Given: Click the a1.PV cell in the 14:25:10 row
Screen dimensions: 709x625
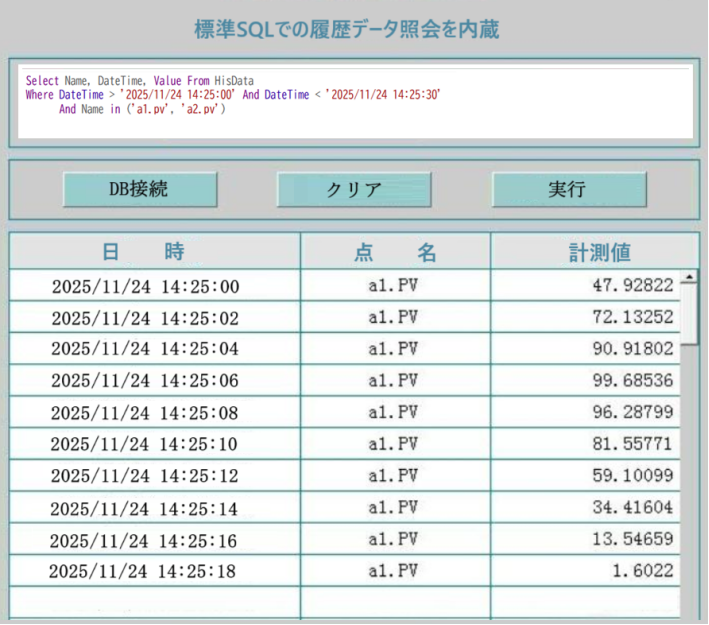Looking at the screenshot, I should [x=393, y=444].
